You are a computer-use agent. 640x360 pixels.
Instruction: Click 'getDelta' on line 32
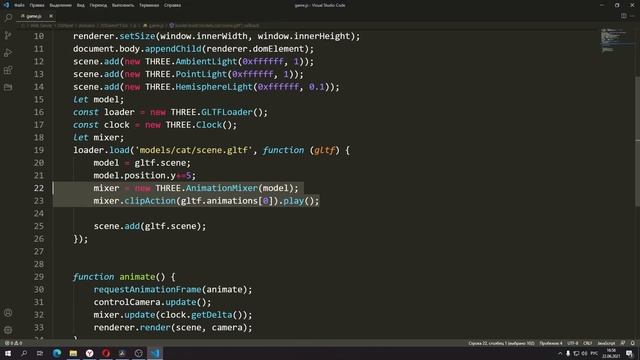click(x=211, y=315)
